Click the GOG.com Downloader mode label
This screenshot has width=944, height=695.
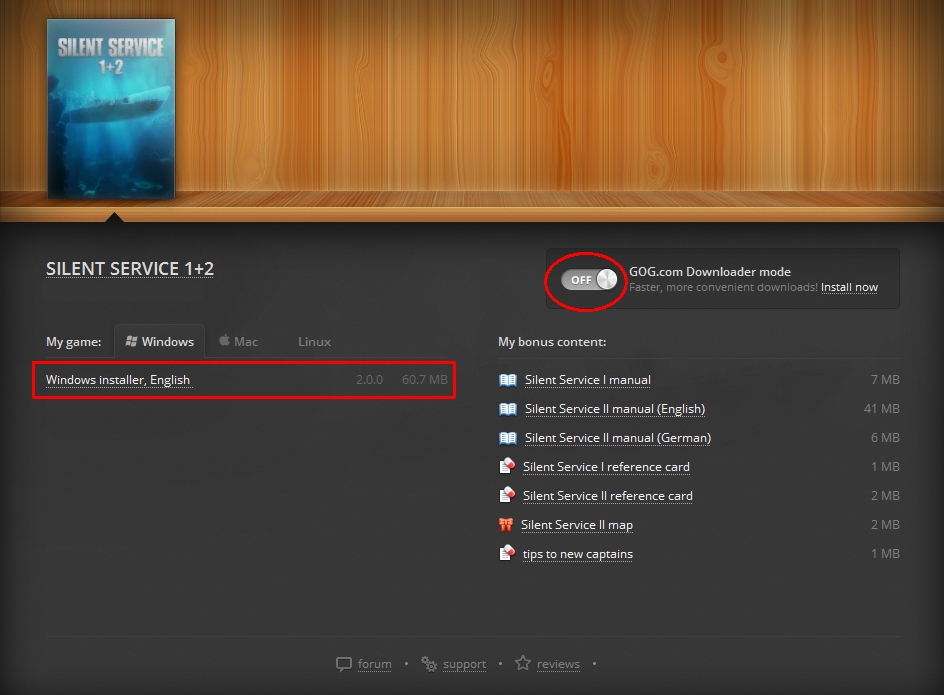point(710,272)
